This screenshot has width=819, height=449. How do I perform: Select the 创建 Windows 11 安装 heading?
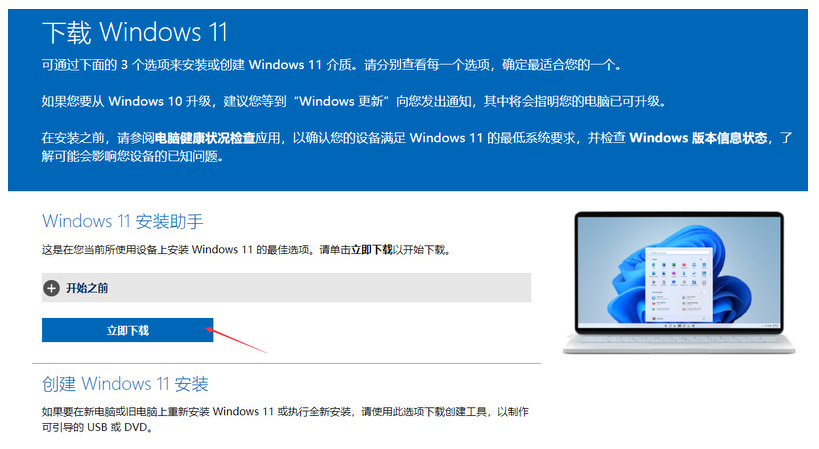(125, 384)
